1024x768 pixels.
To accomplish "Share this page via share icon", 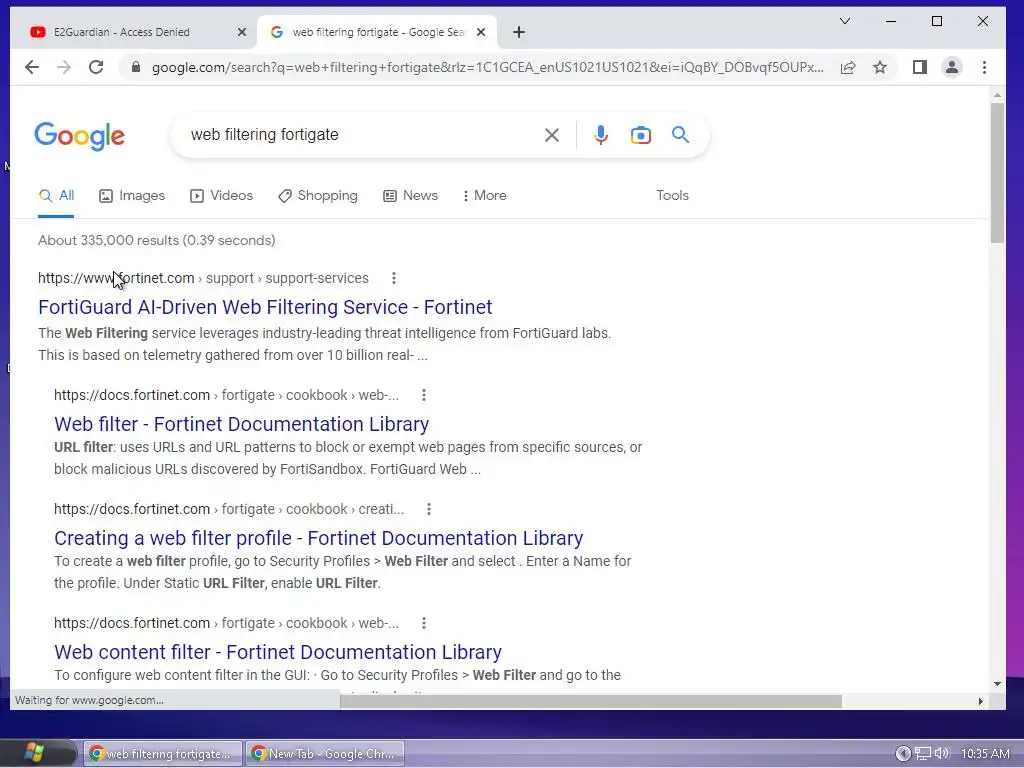I will click(848, 67).
